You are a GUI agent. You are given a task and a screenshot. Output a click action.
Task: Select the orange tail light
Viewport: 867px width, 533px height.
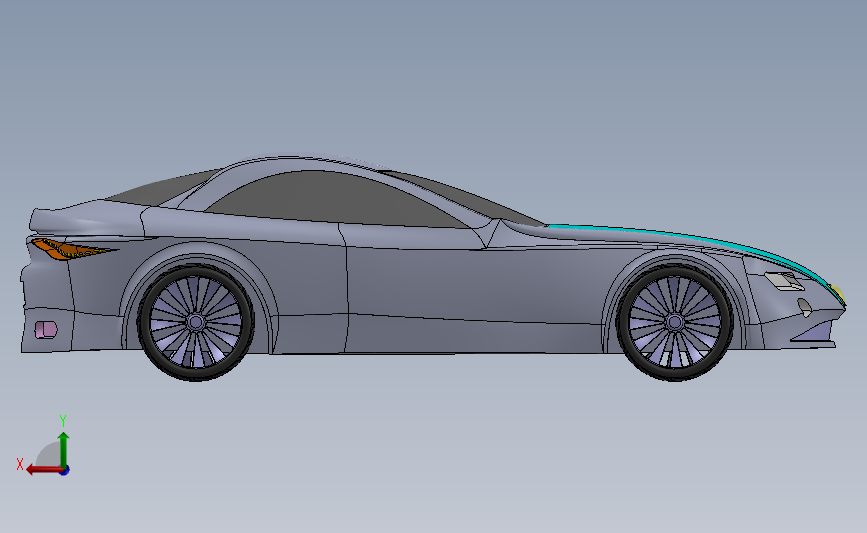click(69, 249)
